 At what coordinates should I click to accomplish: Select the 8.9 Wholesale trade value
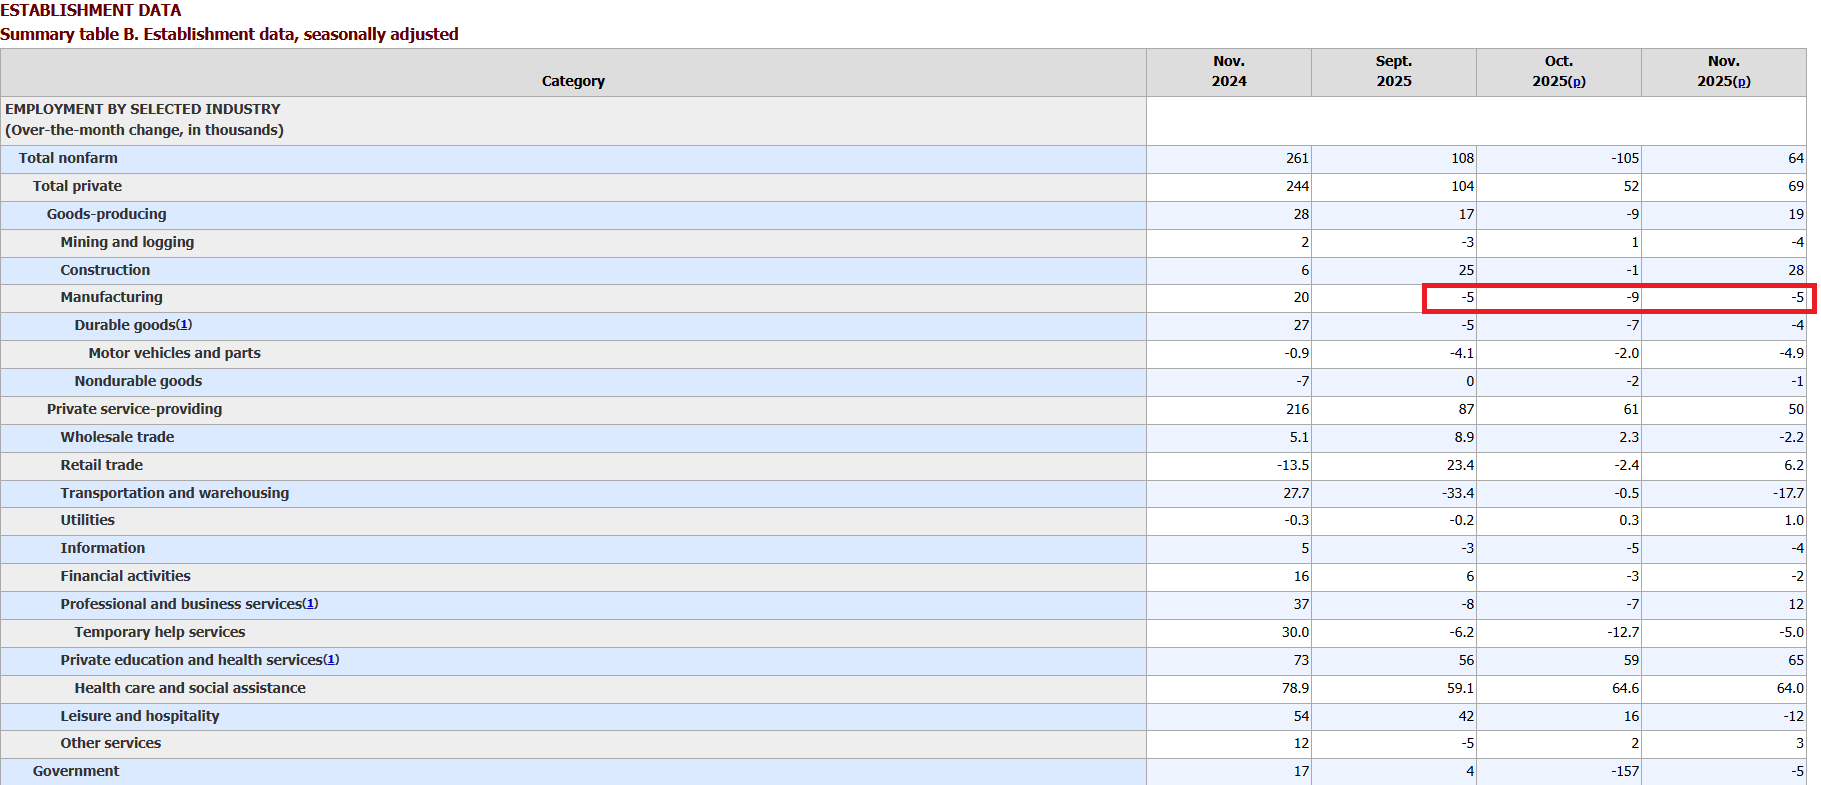click(x=1464, y=437)
